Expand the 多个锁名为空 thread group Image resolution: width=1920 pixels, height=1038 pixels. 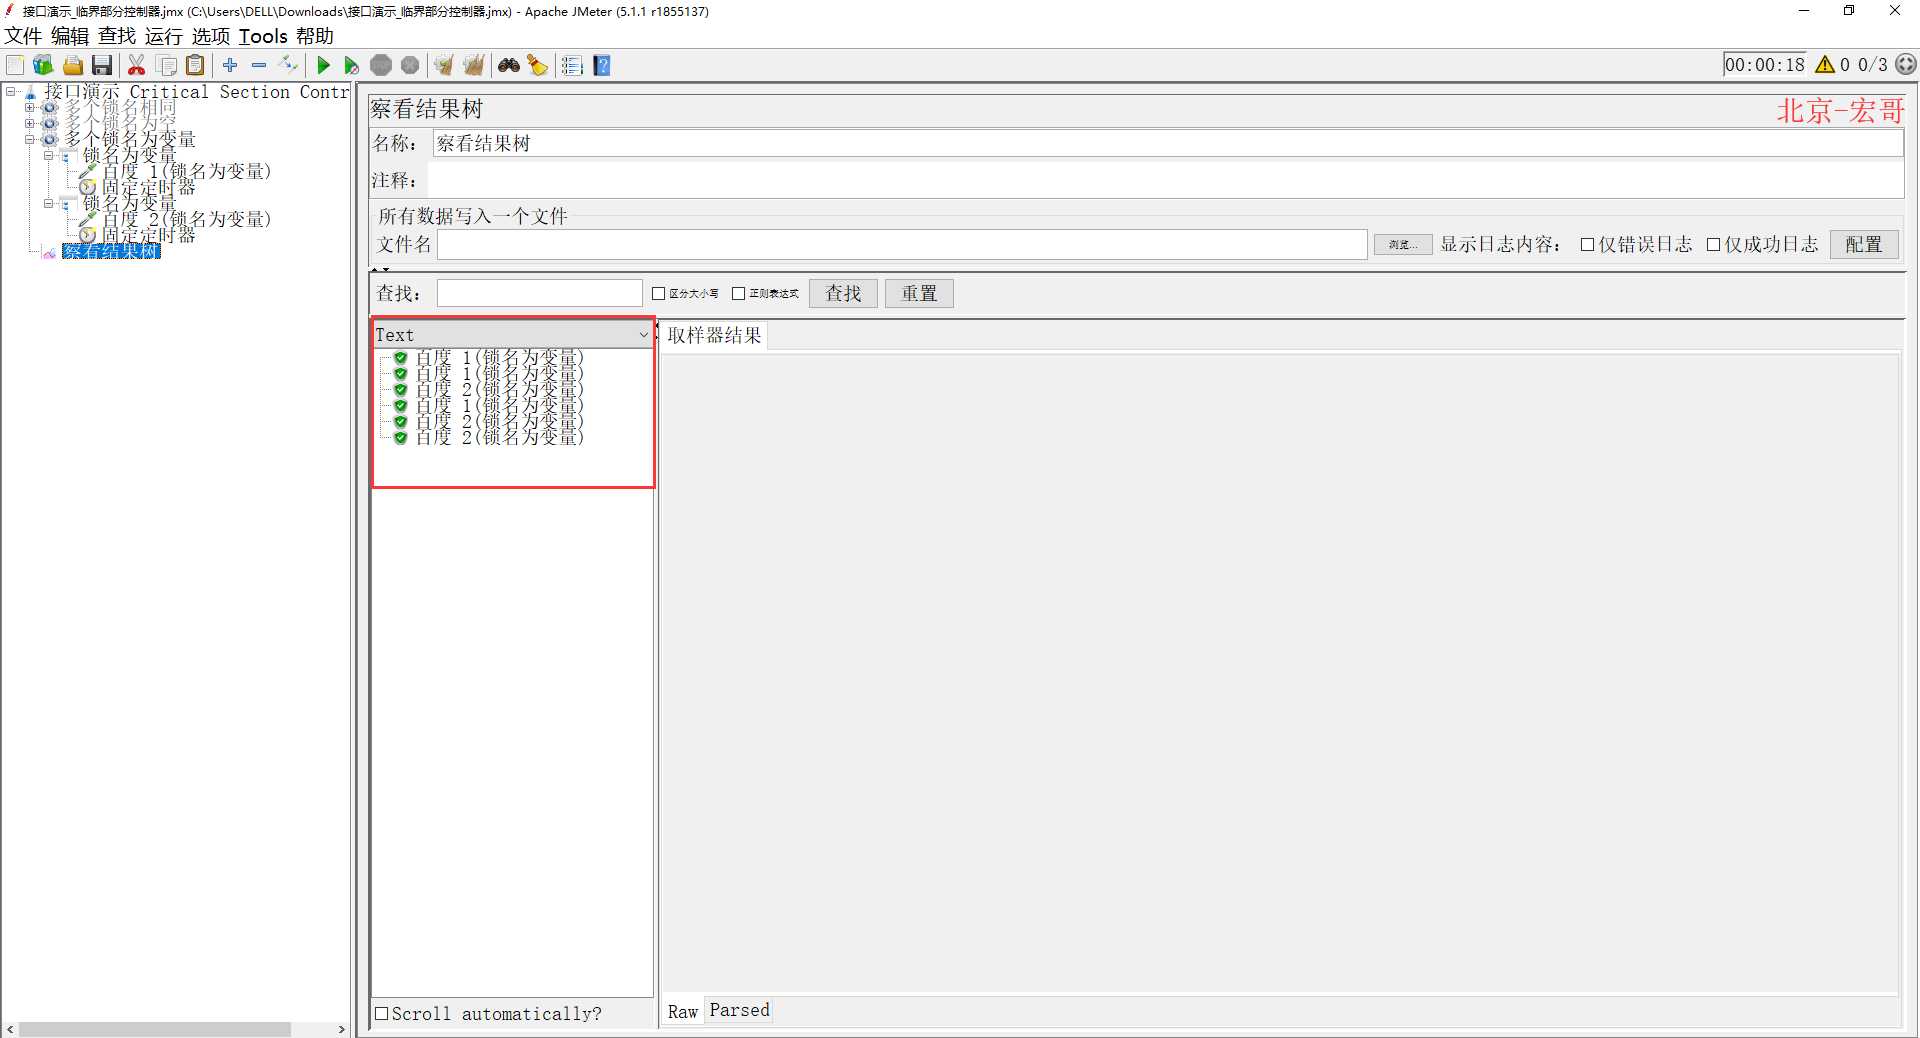click(30, 123)
